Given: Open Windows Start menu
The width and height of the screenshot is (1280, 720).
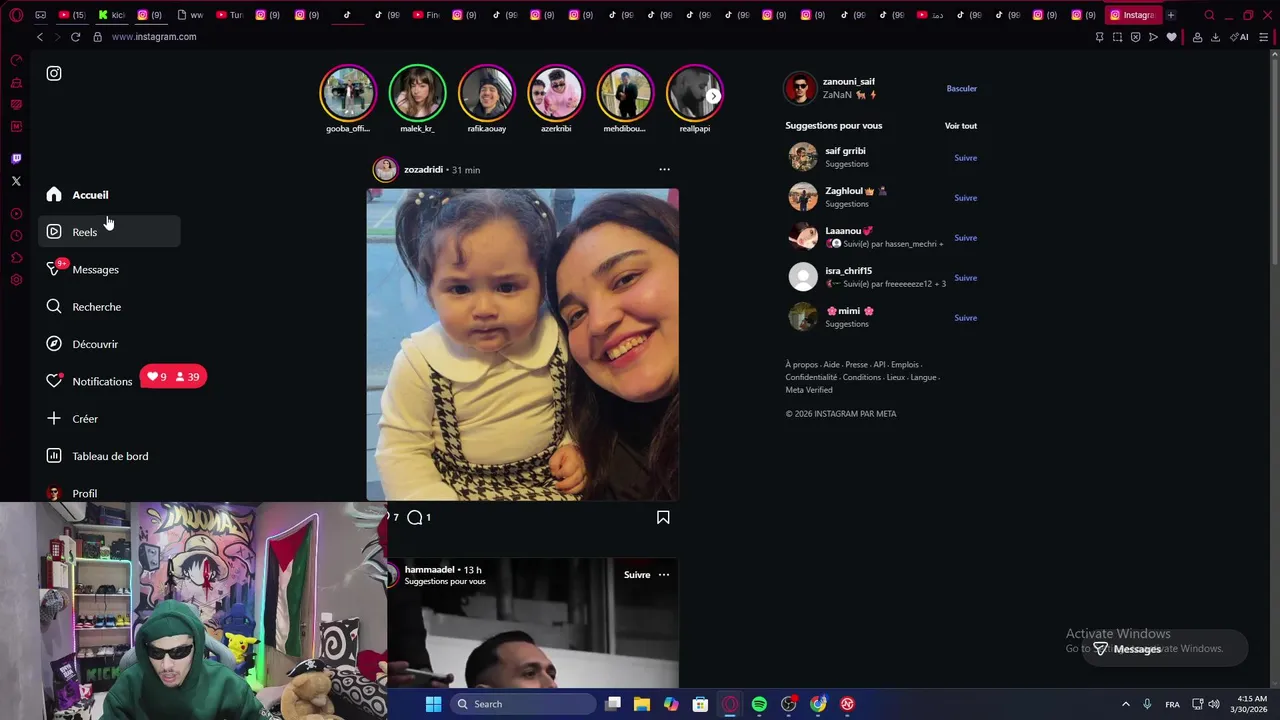Looking at the screenshot, I should click(x=433, y=704).
